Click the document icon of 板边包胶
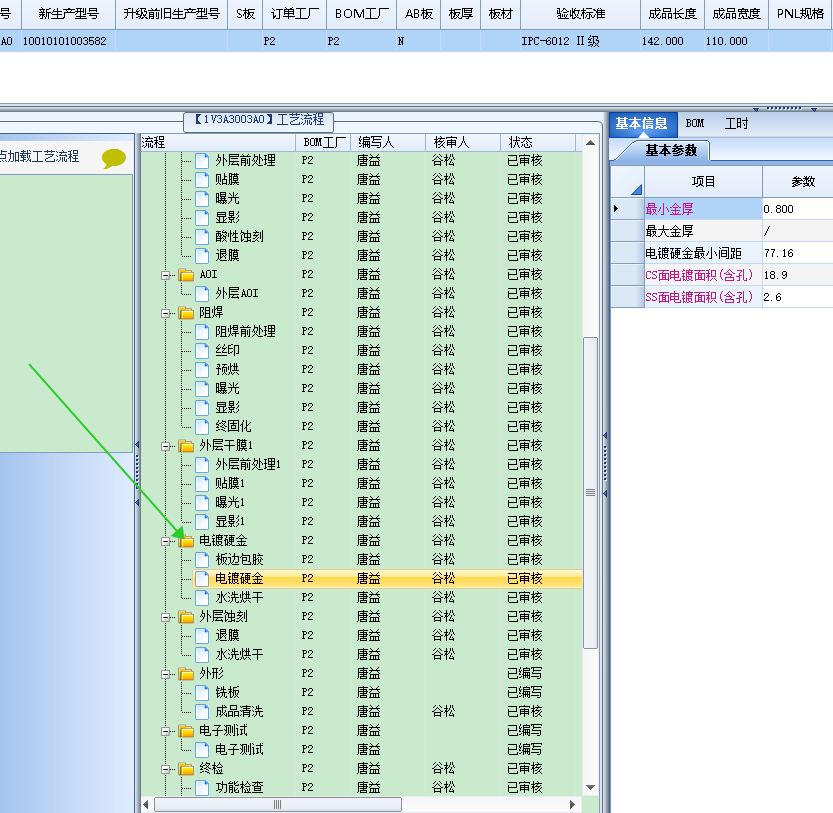 [202, 560]
